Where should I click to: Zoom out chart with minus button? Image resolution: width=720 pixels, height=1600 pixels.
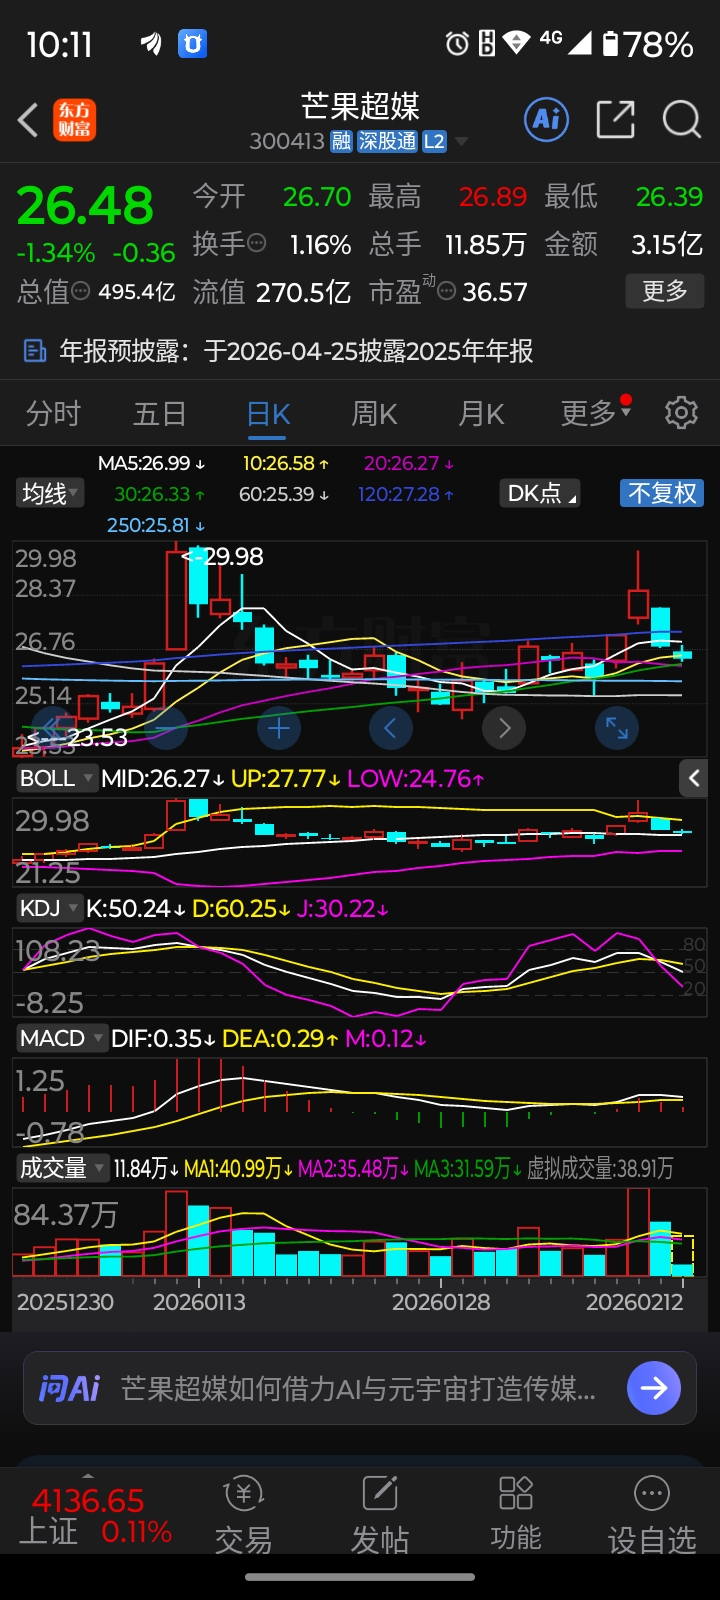pos(166,728)
